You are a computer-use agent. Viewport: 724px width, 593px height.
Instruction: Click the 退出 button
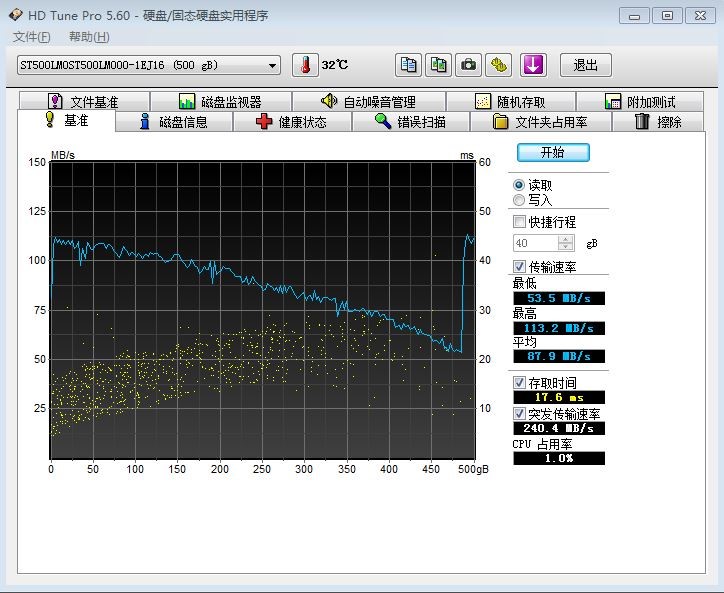point(585,65)
